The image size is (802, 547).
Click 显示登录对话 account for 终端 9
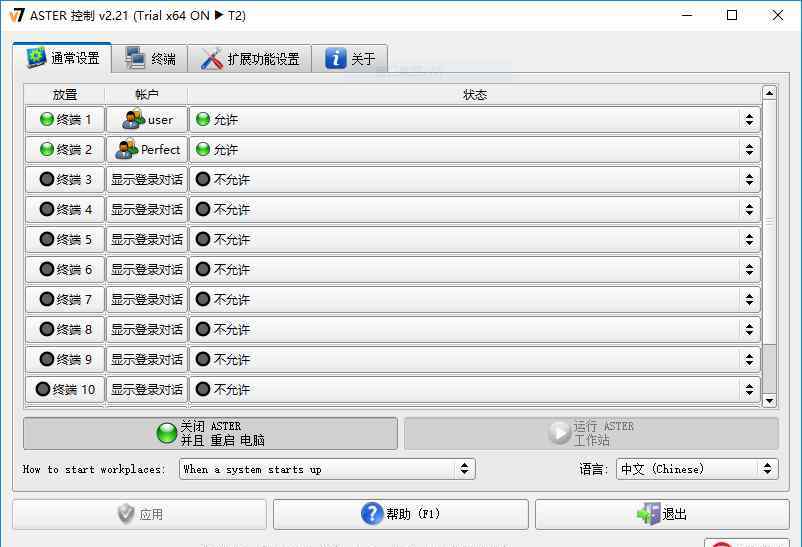[147, 359]
